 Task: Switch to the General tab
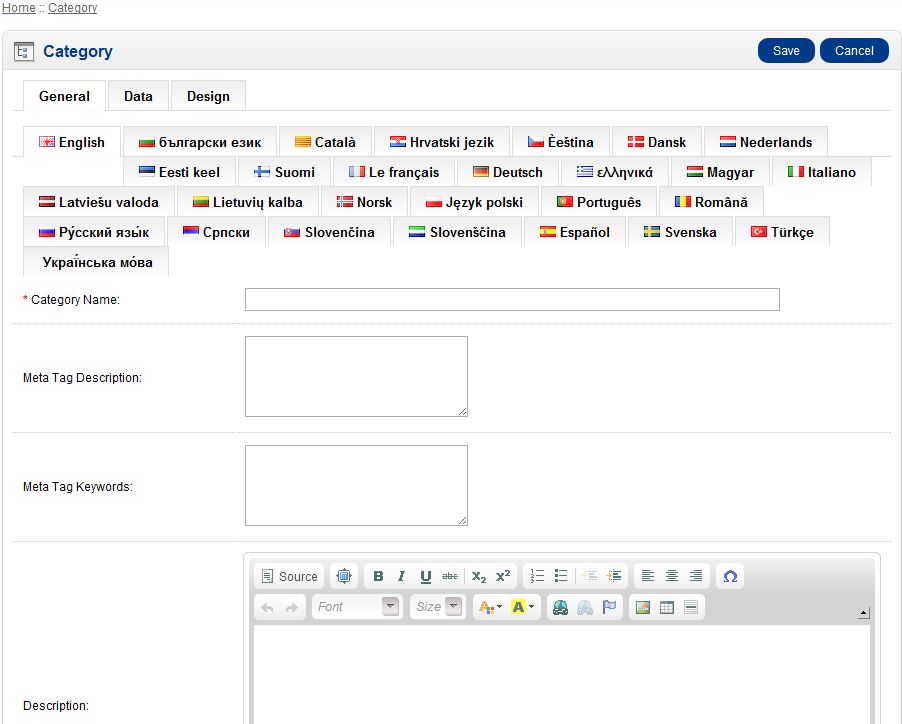[64, 96]
